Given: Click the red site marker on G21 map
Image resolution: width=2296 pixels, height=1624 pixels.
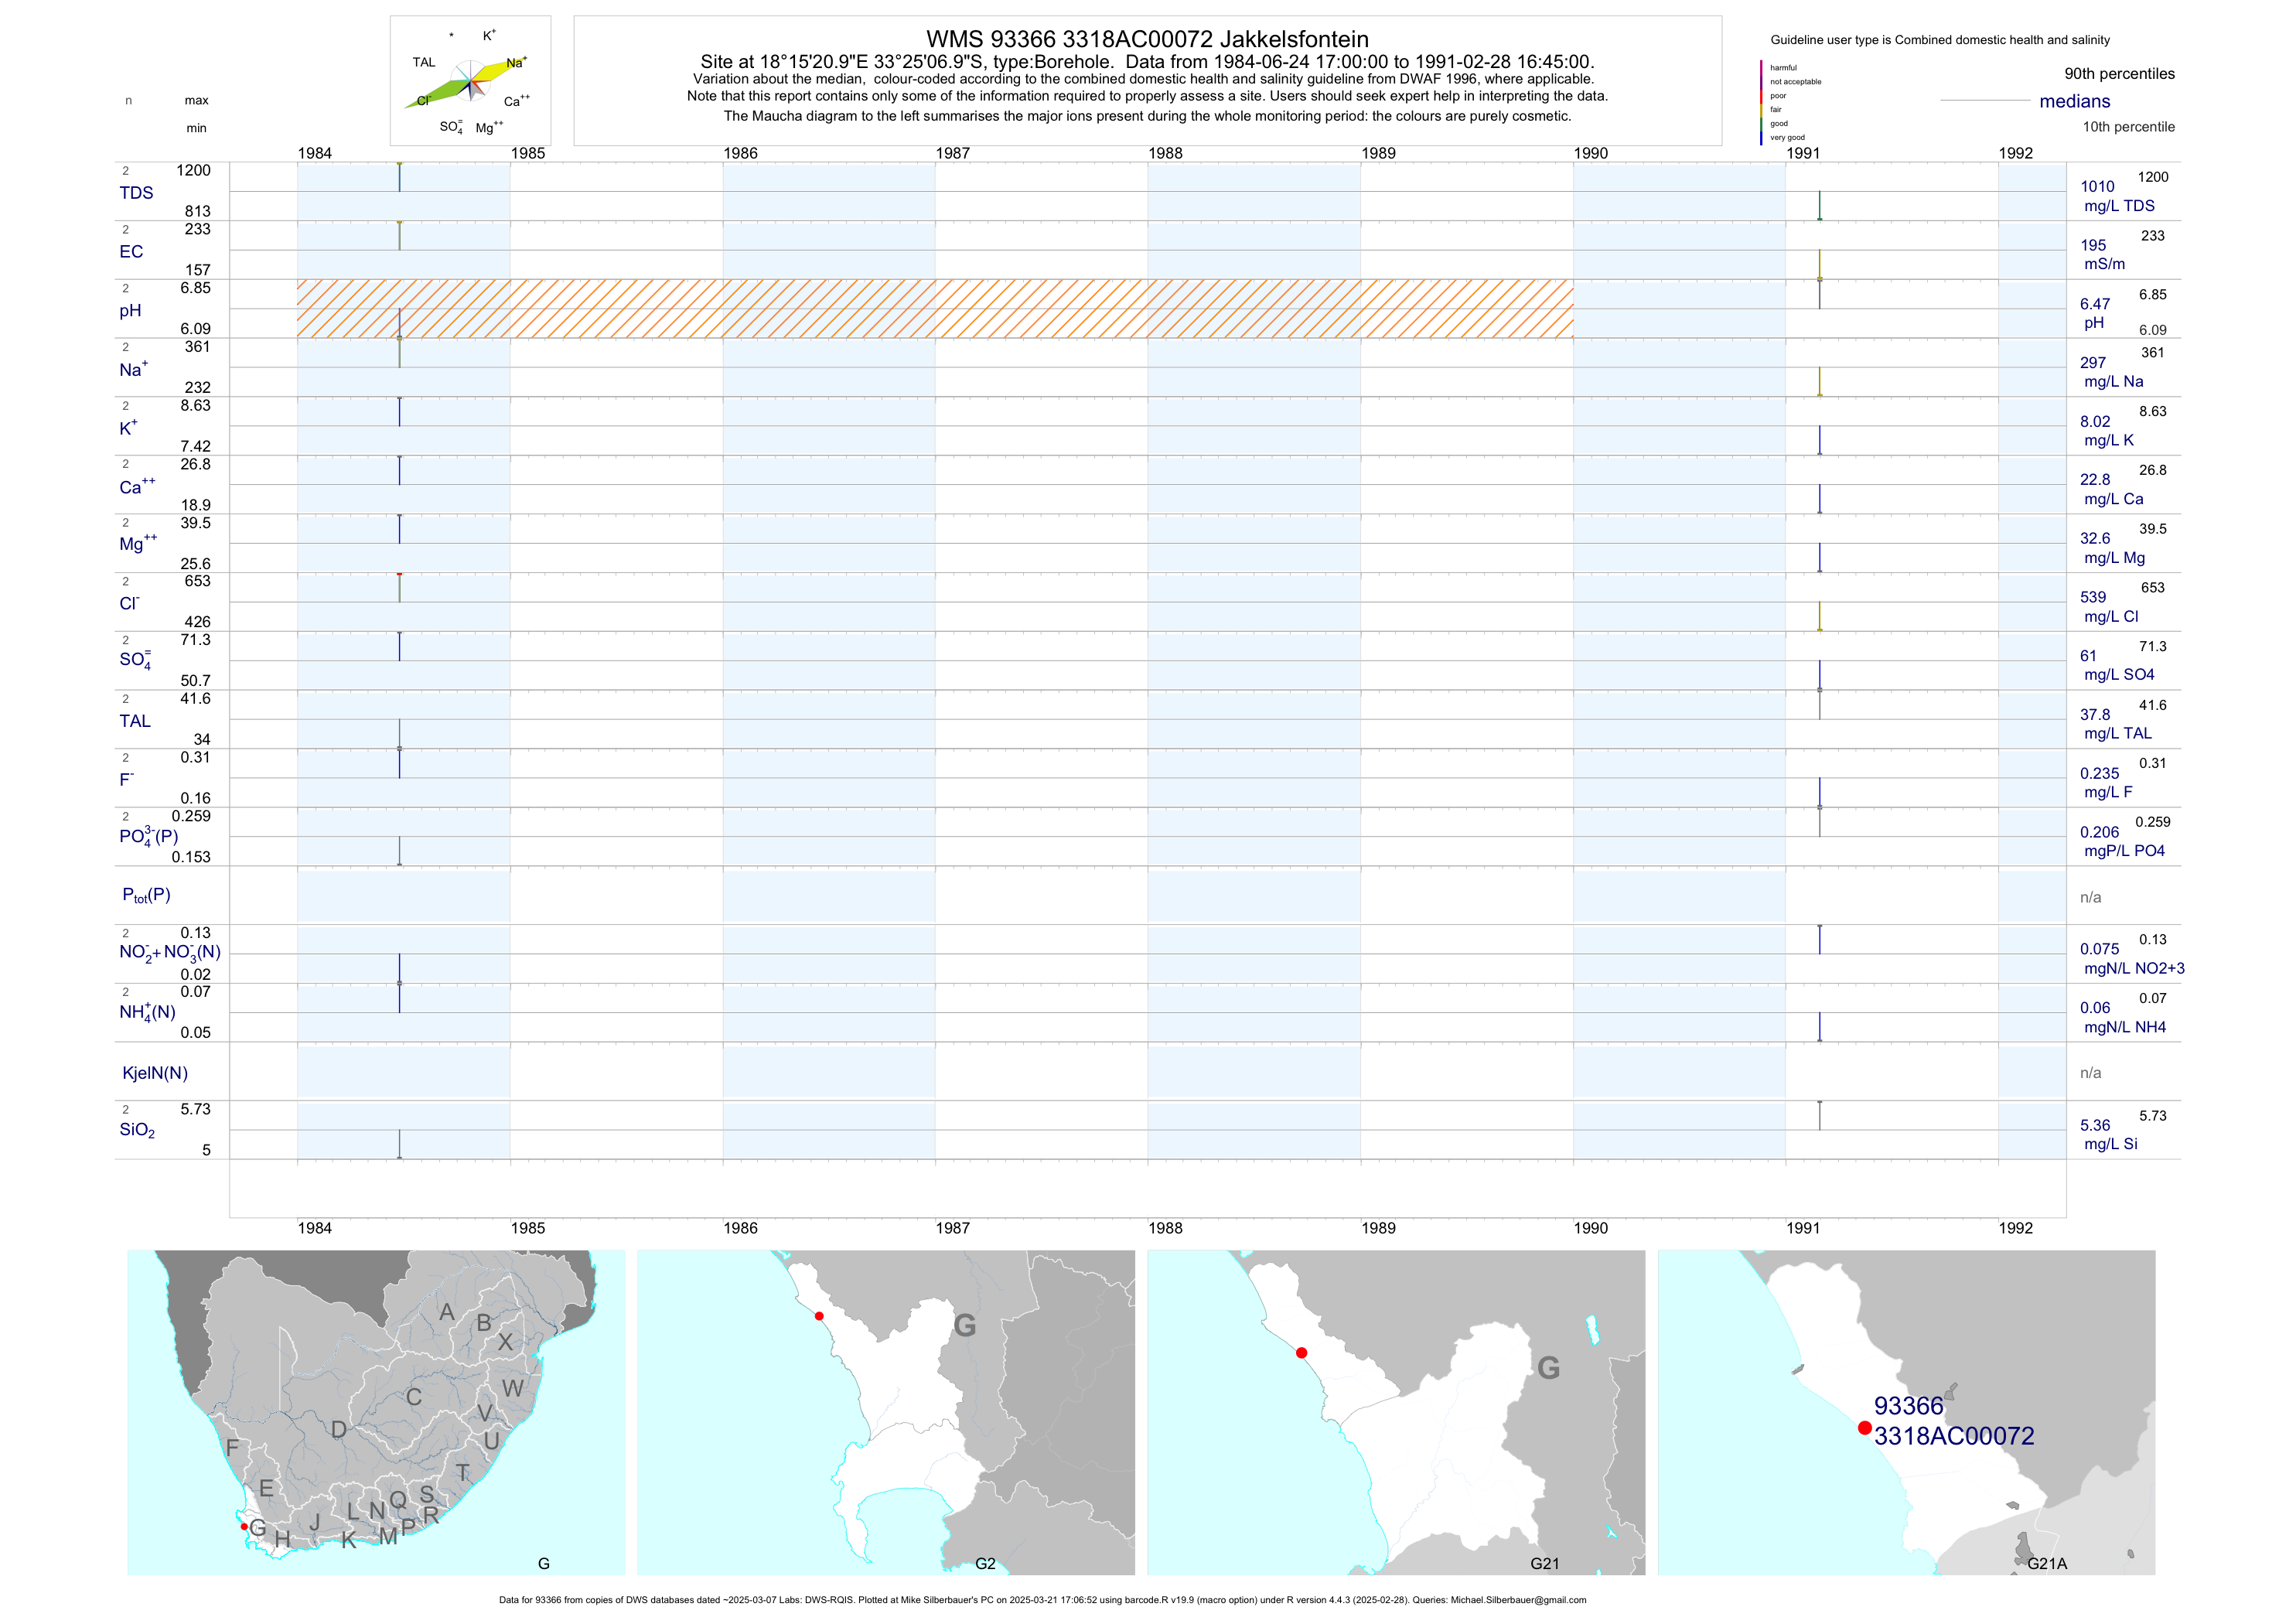Looking at the screenshot, I should 1301,1353.
